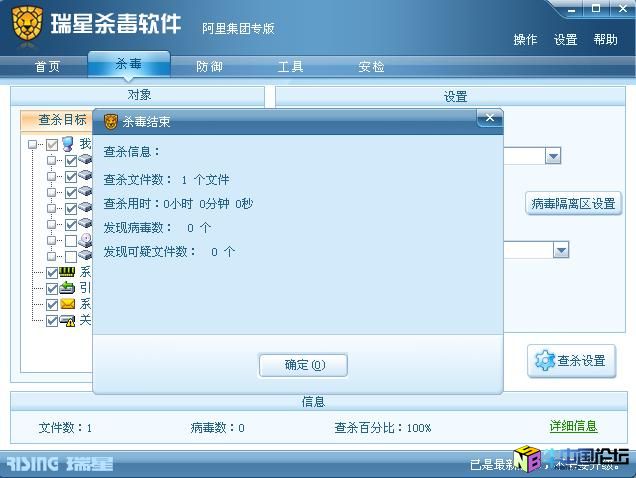Click the 查杀设置 button
Image resolution: width=636 pixels, height=478 pixels.
click(x=572, y=361)
